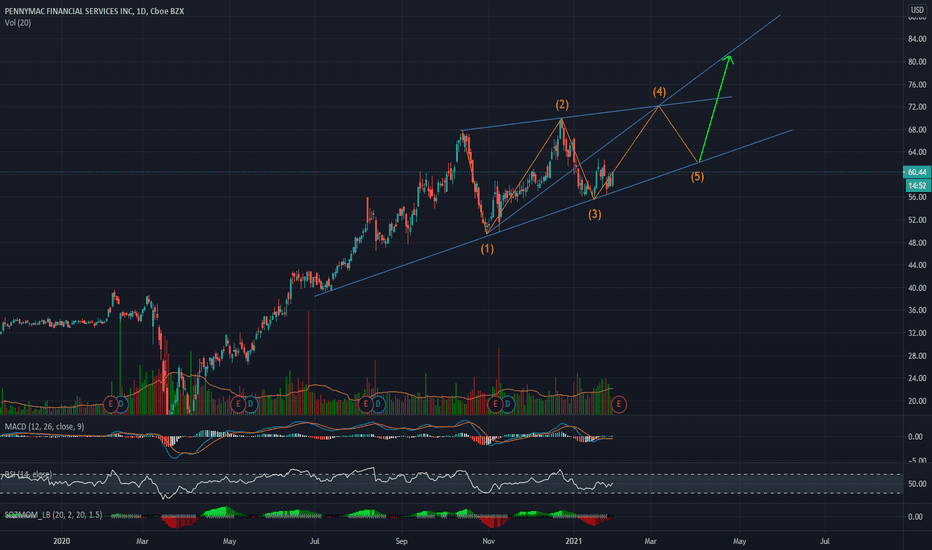This screenshot has height=550, width=932.
Task: Open the latest earnings E marker in 2021
Action: [619, 404]
